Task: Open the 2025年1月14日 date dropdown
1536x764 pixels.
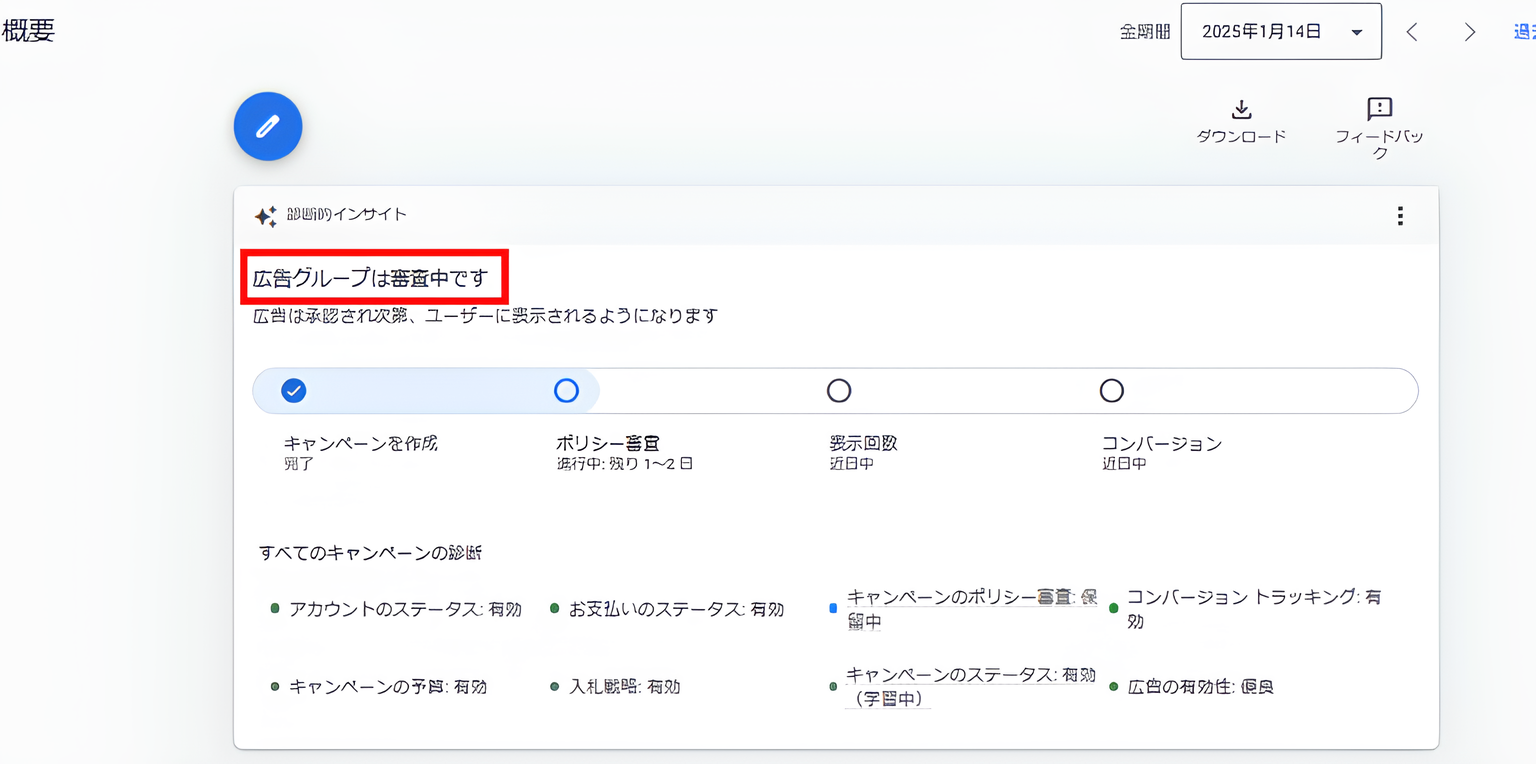Action: (x=1357, y=31)
